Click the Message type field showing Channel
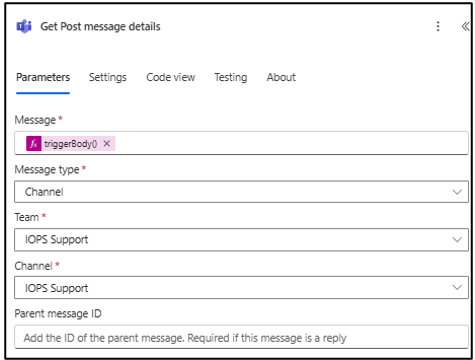This screenshot has width=475, height=360. coord(241,192)
